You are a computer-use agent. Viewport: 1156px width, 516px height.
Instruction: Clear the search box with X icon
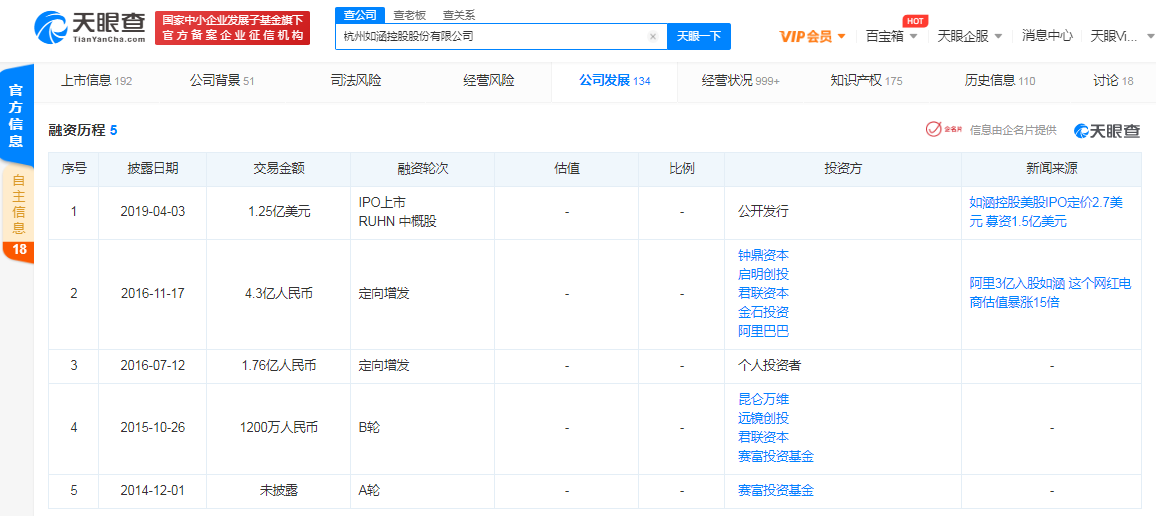pos(653,37)
